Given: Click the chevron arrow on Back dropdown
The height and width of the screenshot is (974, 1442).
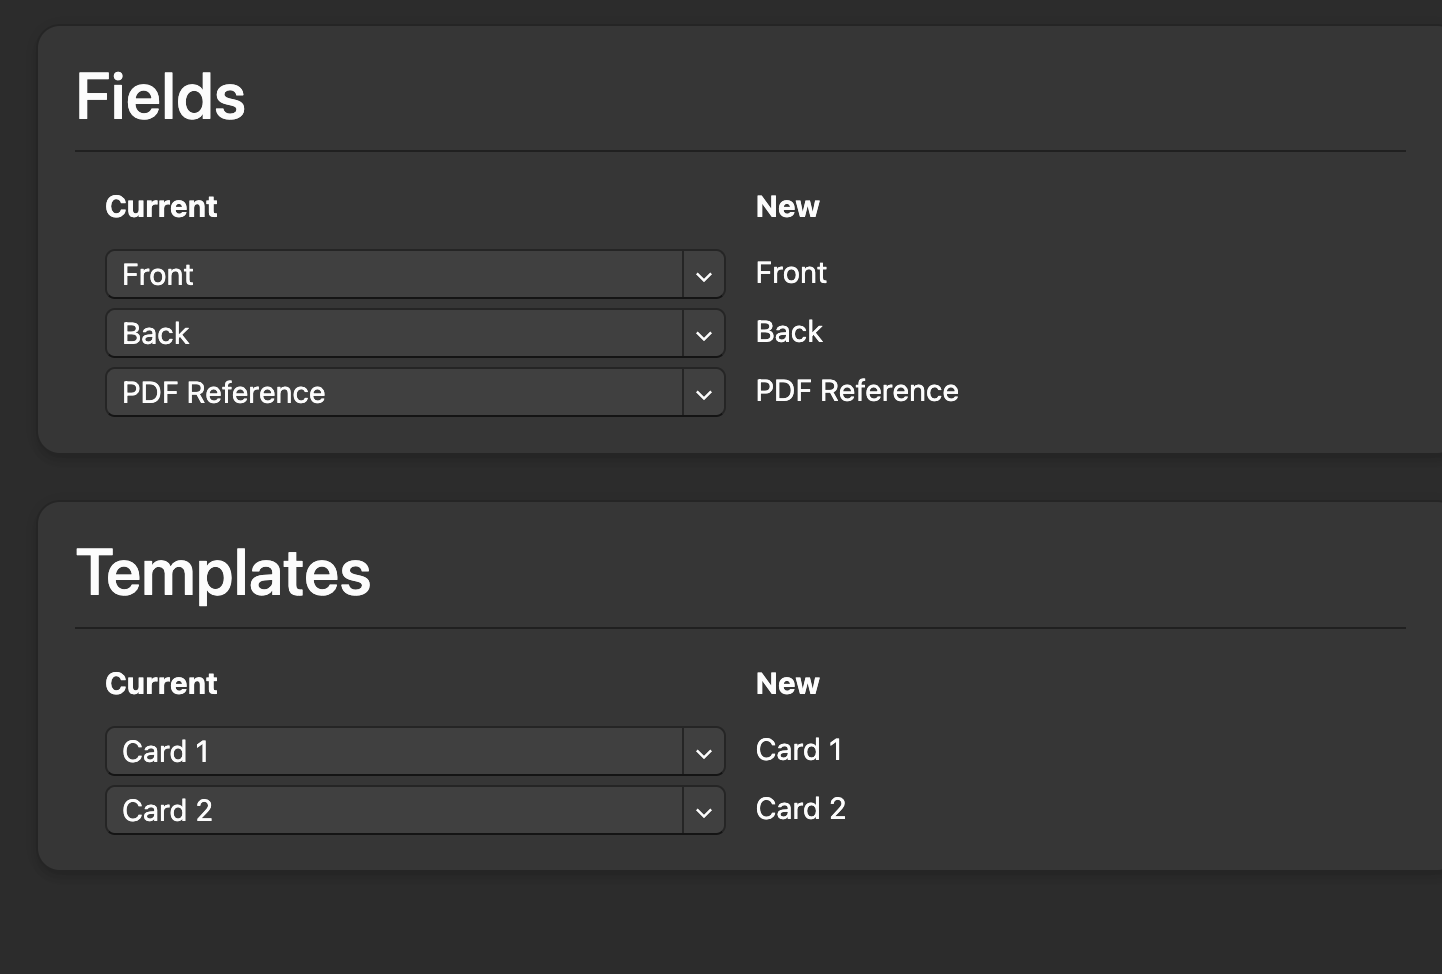Looking at the screenshot, I should 704,335.
